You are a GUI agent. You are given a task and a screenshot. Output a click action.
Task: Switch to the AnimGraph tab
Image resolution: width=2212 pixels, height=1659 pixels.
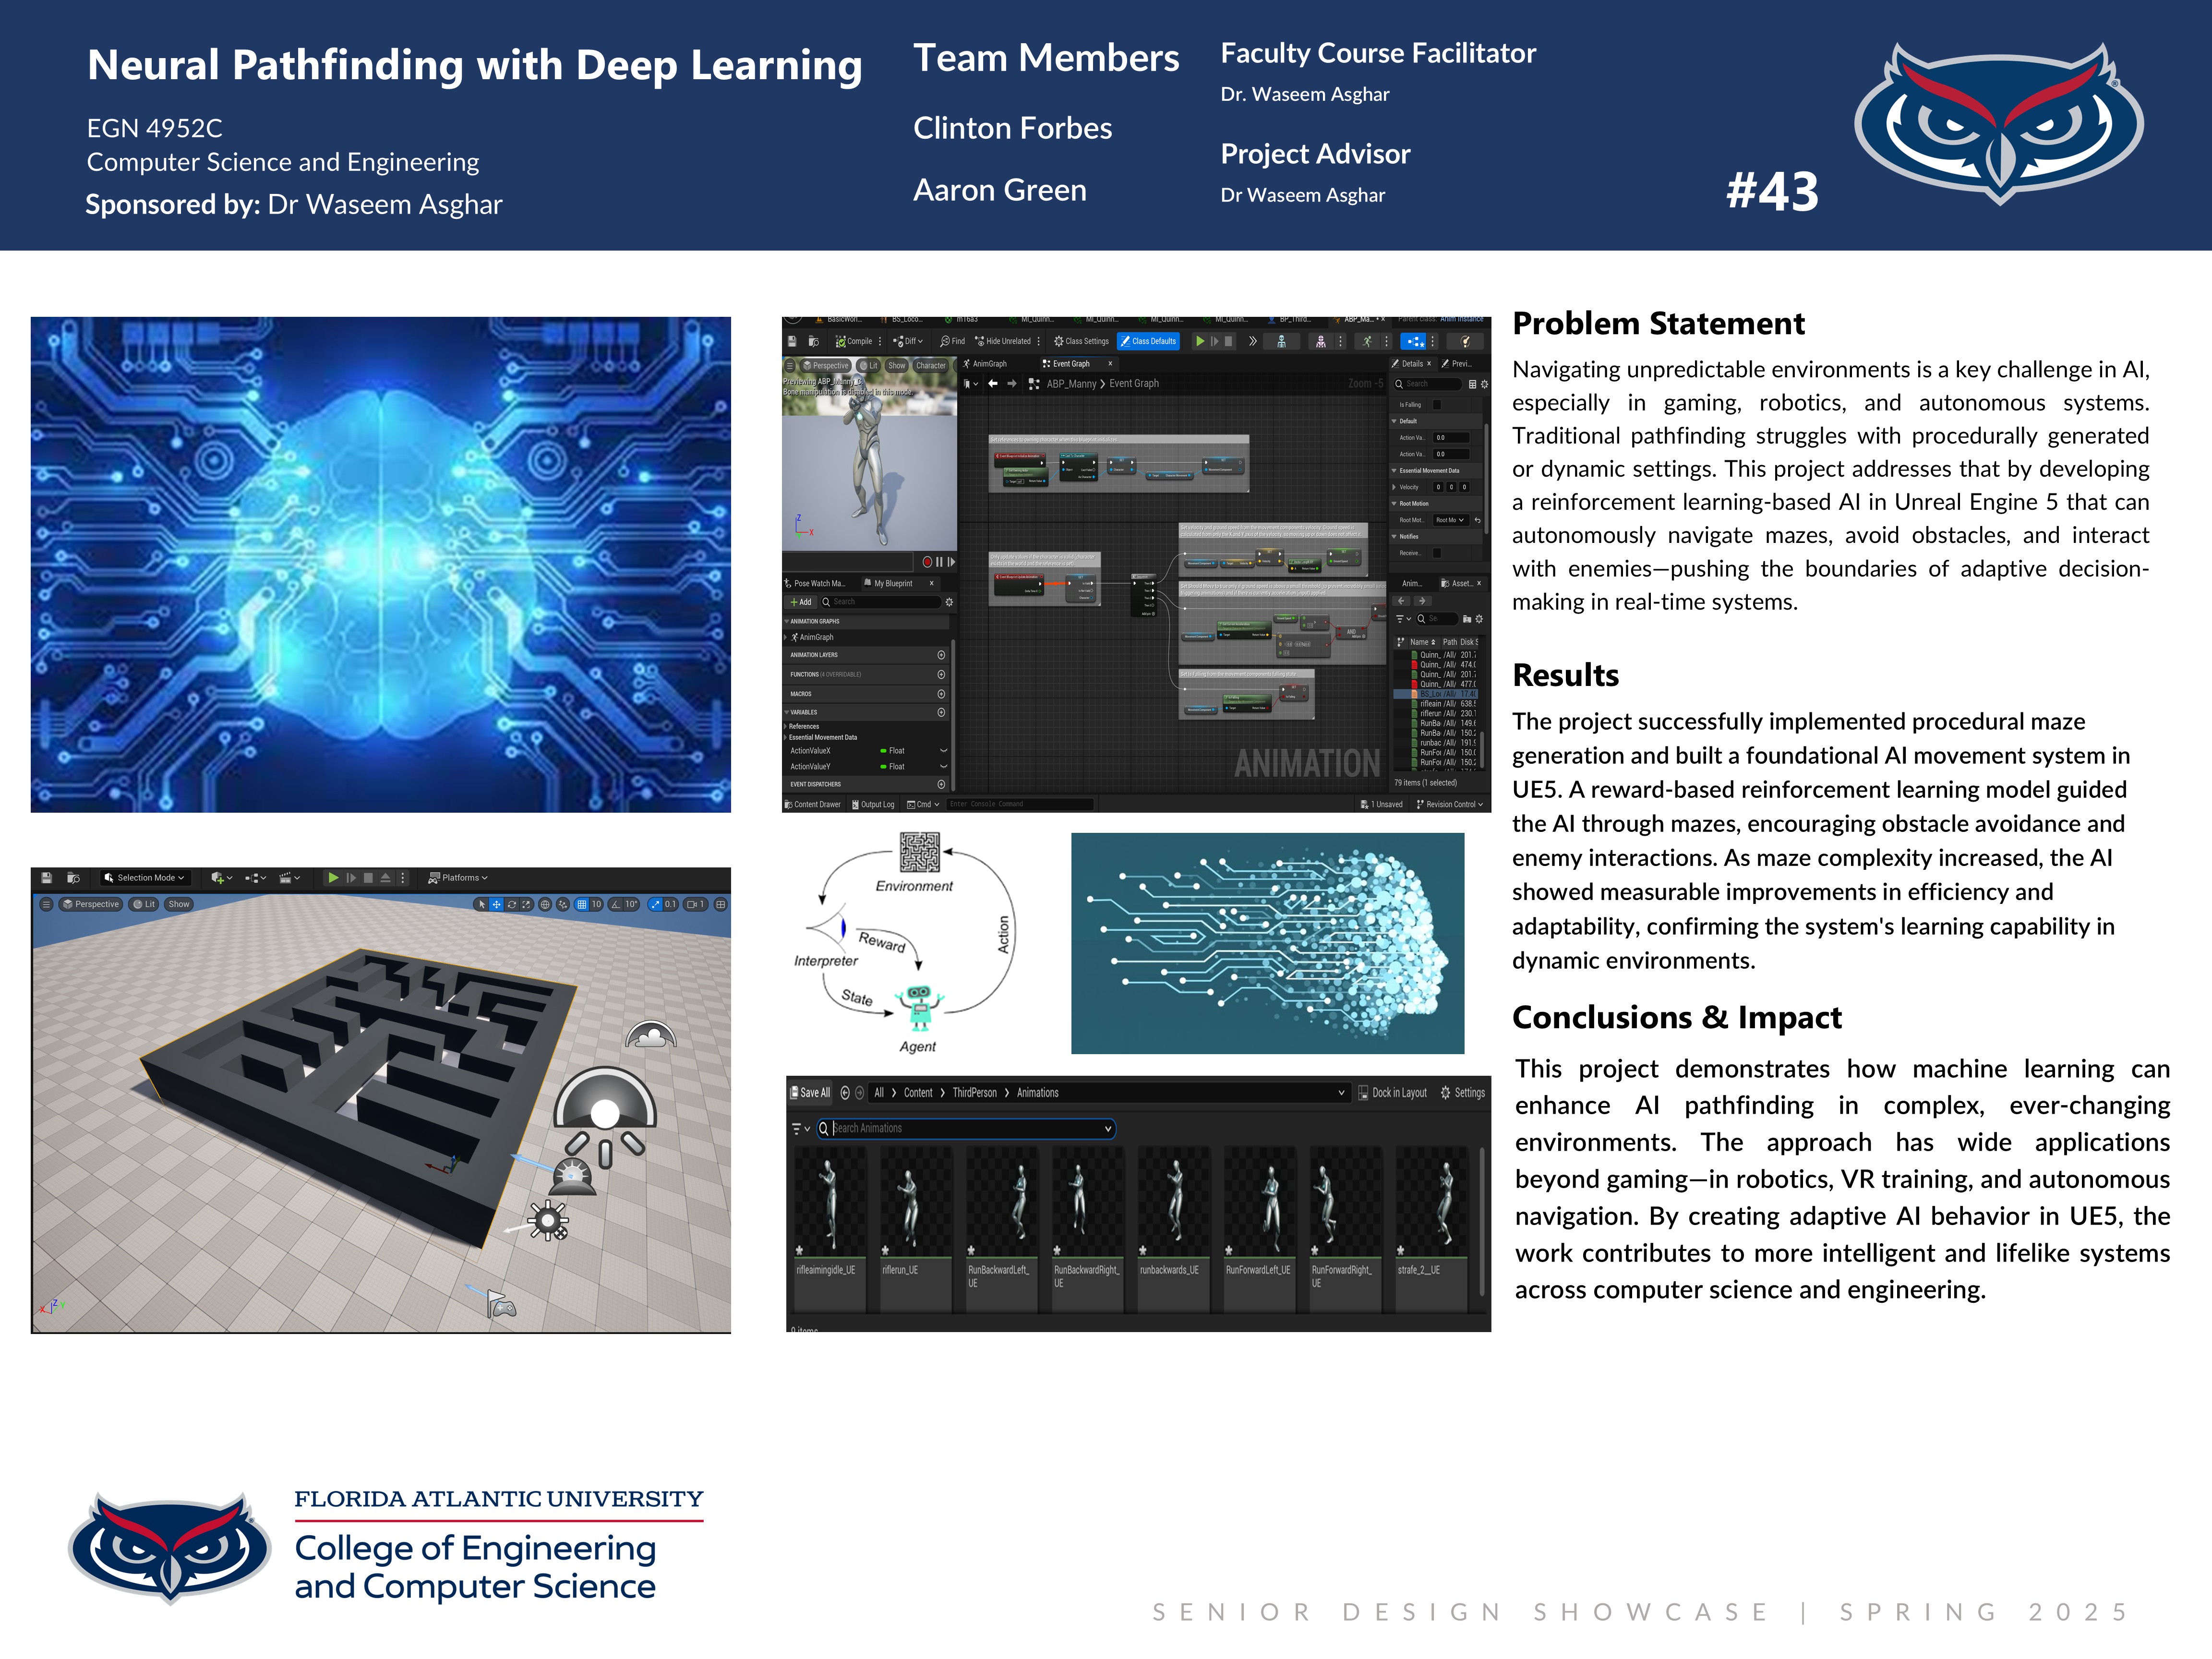coord(985,364)
